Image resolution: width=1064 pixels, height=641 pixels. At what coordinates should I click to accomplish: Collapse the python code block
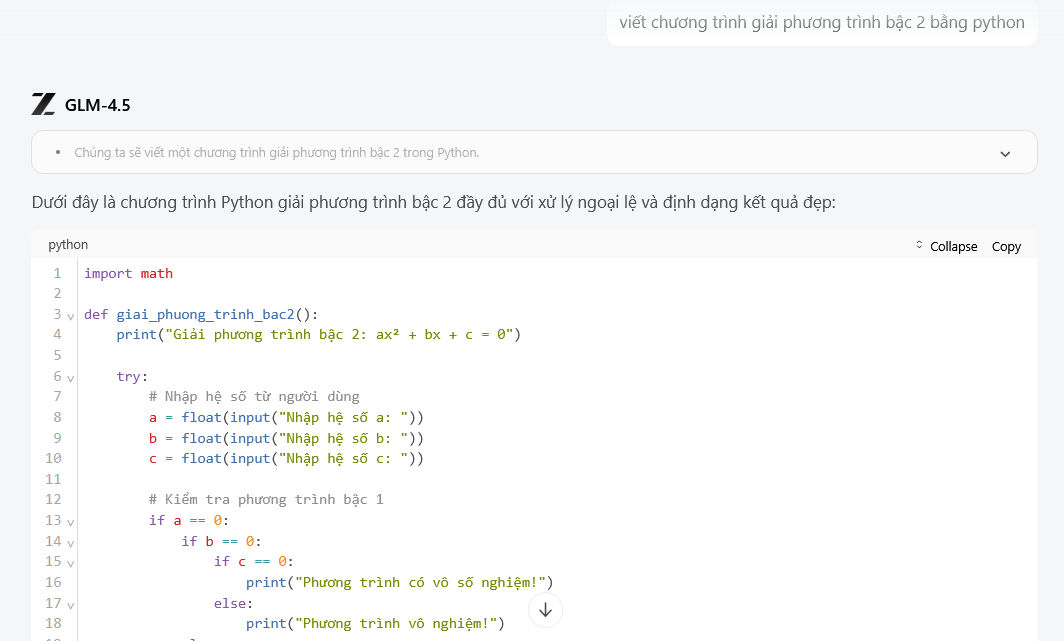tap(953, 246)
